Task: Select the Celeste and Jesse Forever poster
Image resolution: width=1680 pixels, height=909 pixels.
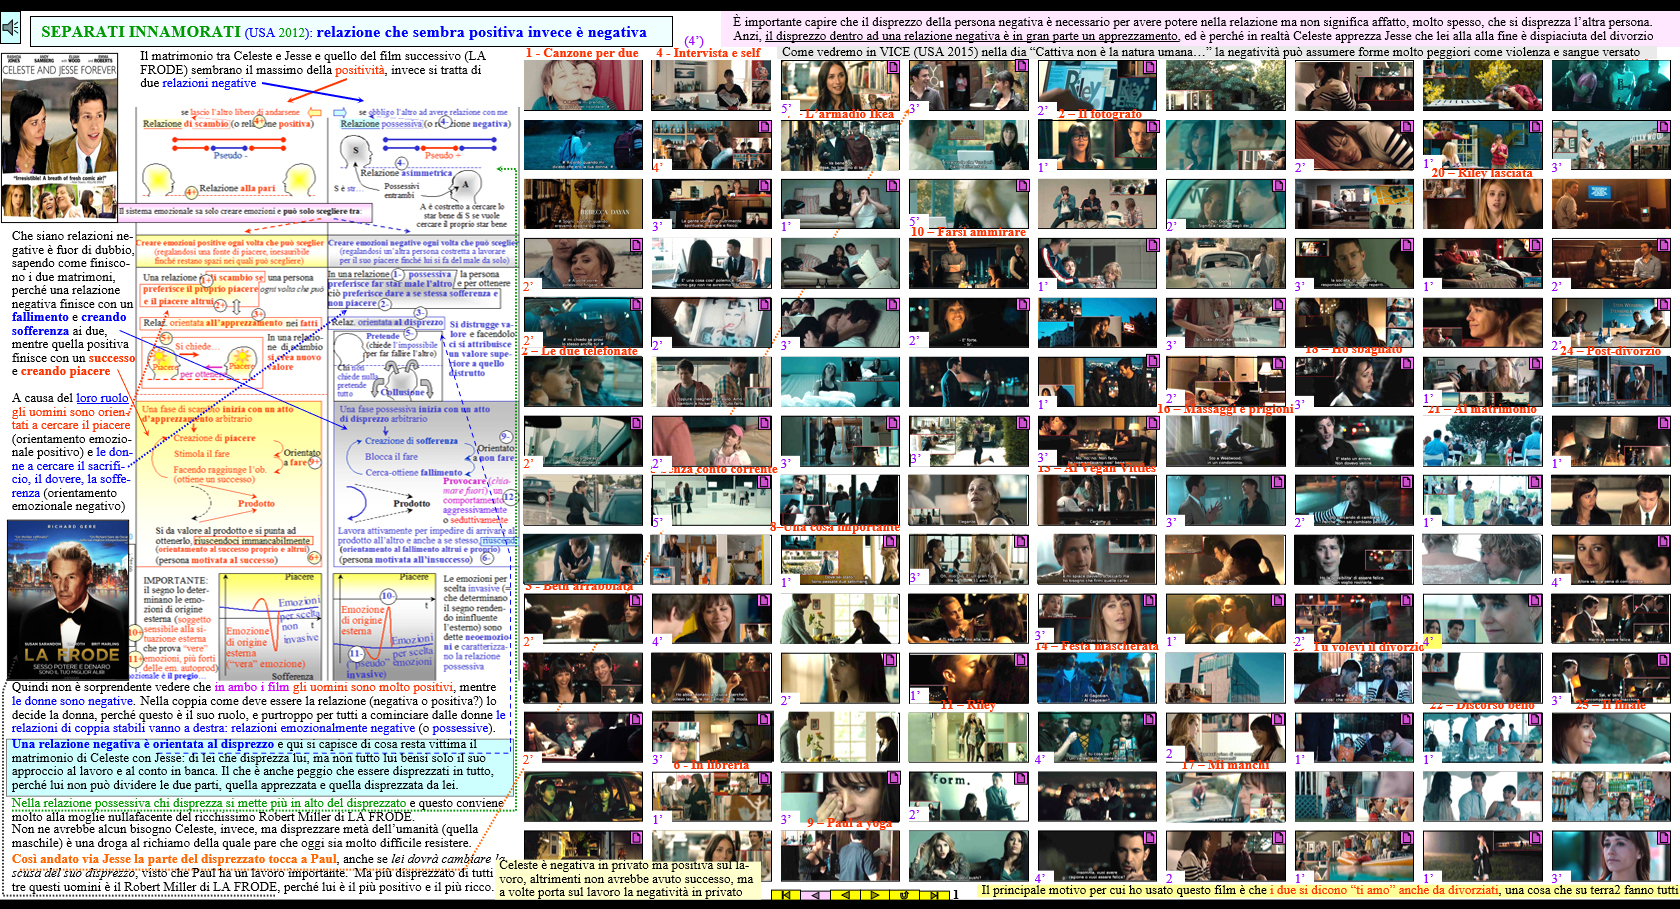Action: [59, 135]
